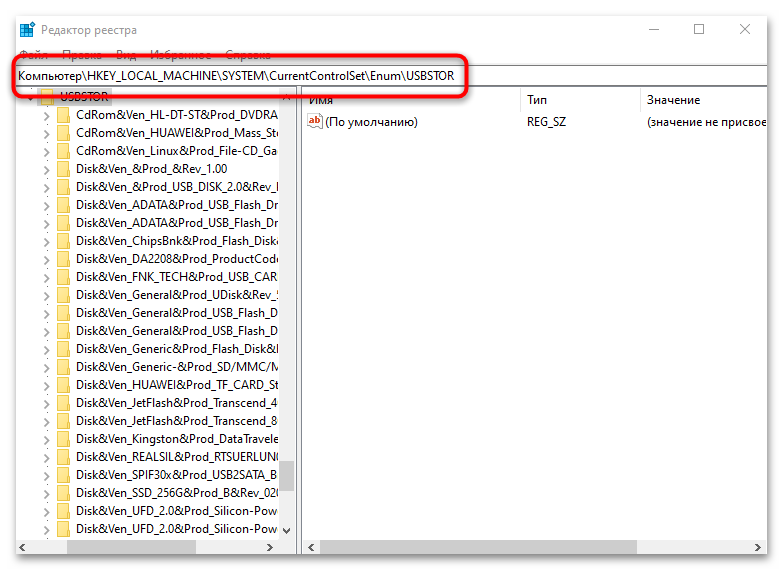Click the folder icon of Disk&Ven_SSD_256G
The height and width of the screenshot is (570, 783).
pos(64,493)
